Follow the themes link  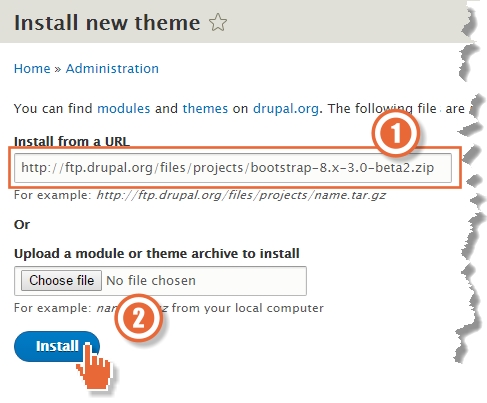[205, 109]
